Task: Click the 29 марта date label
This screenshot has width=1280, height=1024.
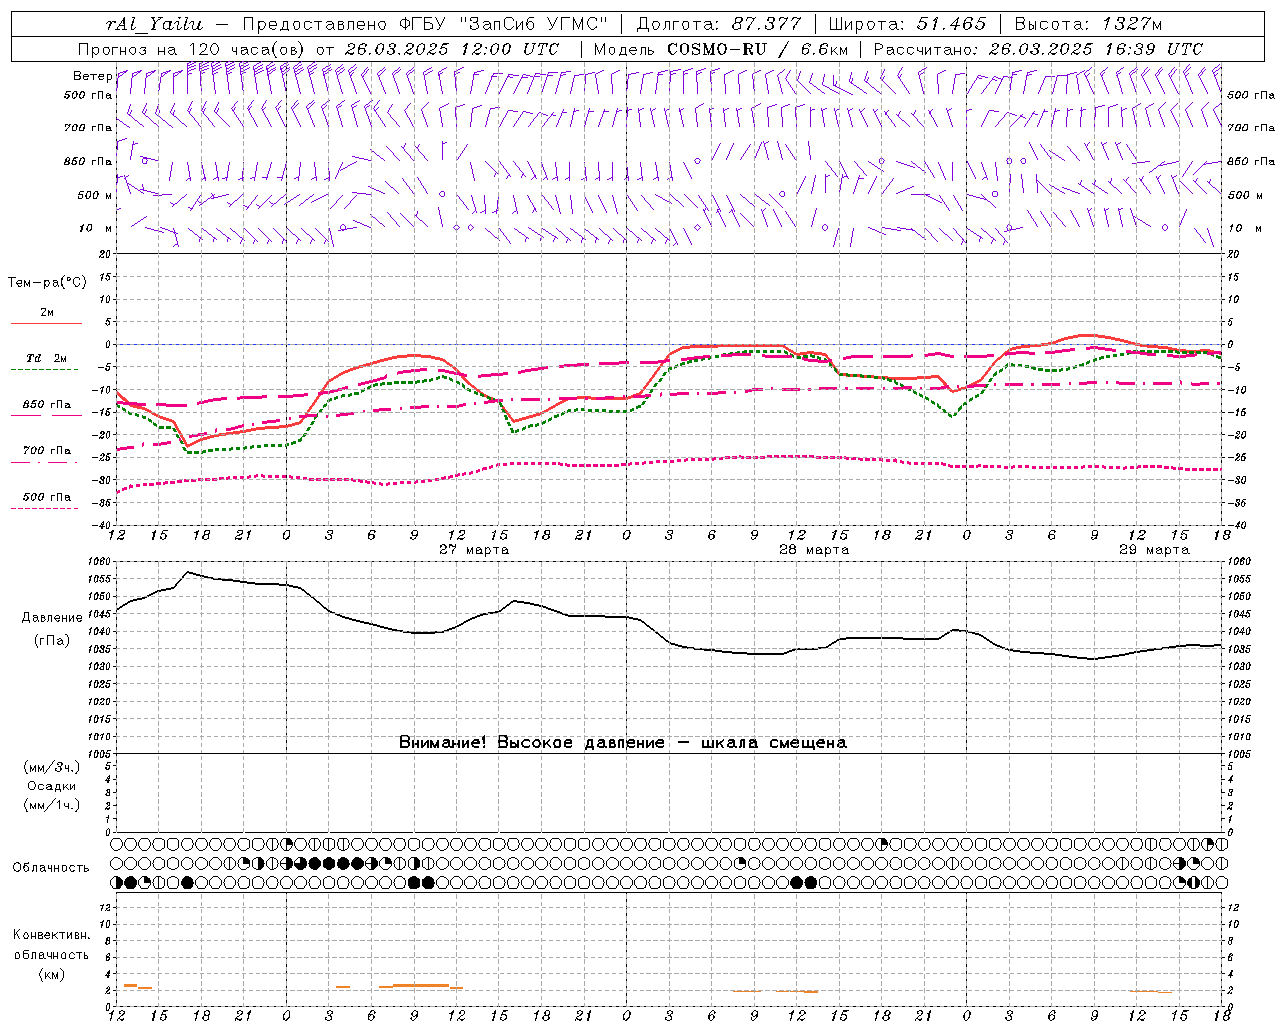Action: click(x=1154, y=550)
